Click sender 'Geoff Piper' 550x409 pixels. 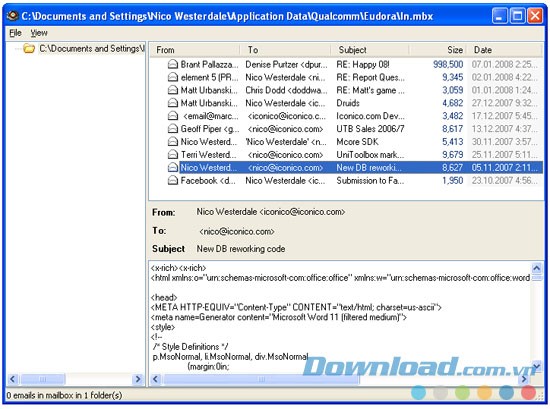click(x=209, y=129)
